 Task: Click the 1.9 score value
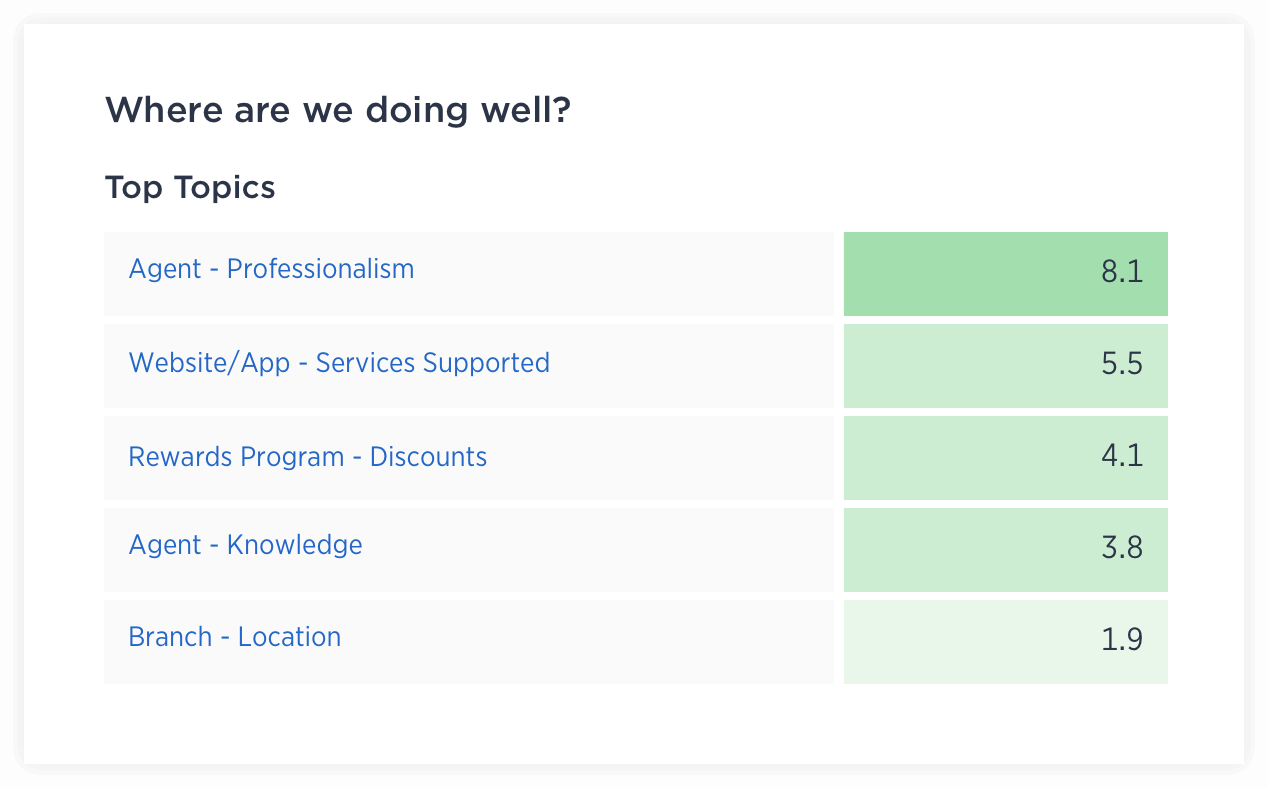[1121, 640]
